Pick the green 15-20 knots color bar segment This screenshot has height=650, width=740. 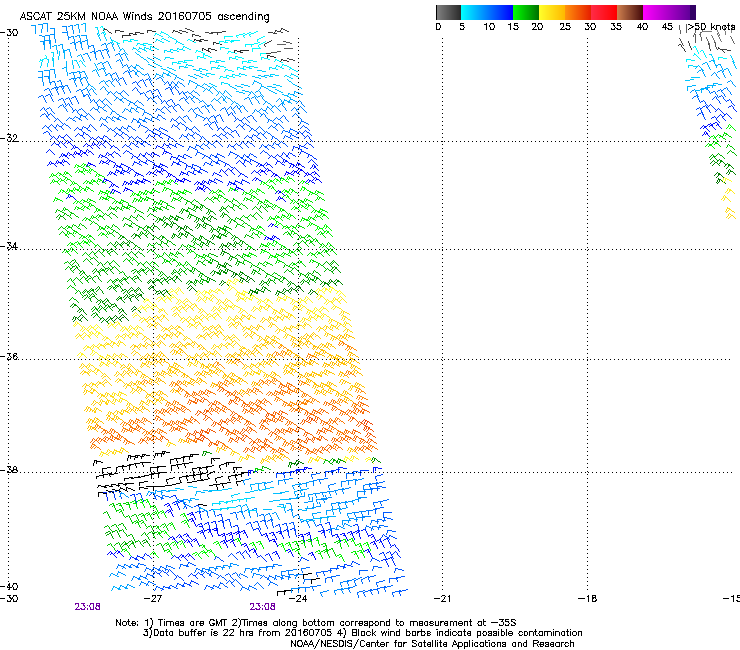click(x=526, y=12)
